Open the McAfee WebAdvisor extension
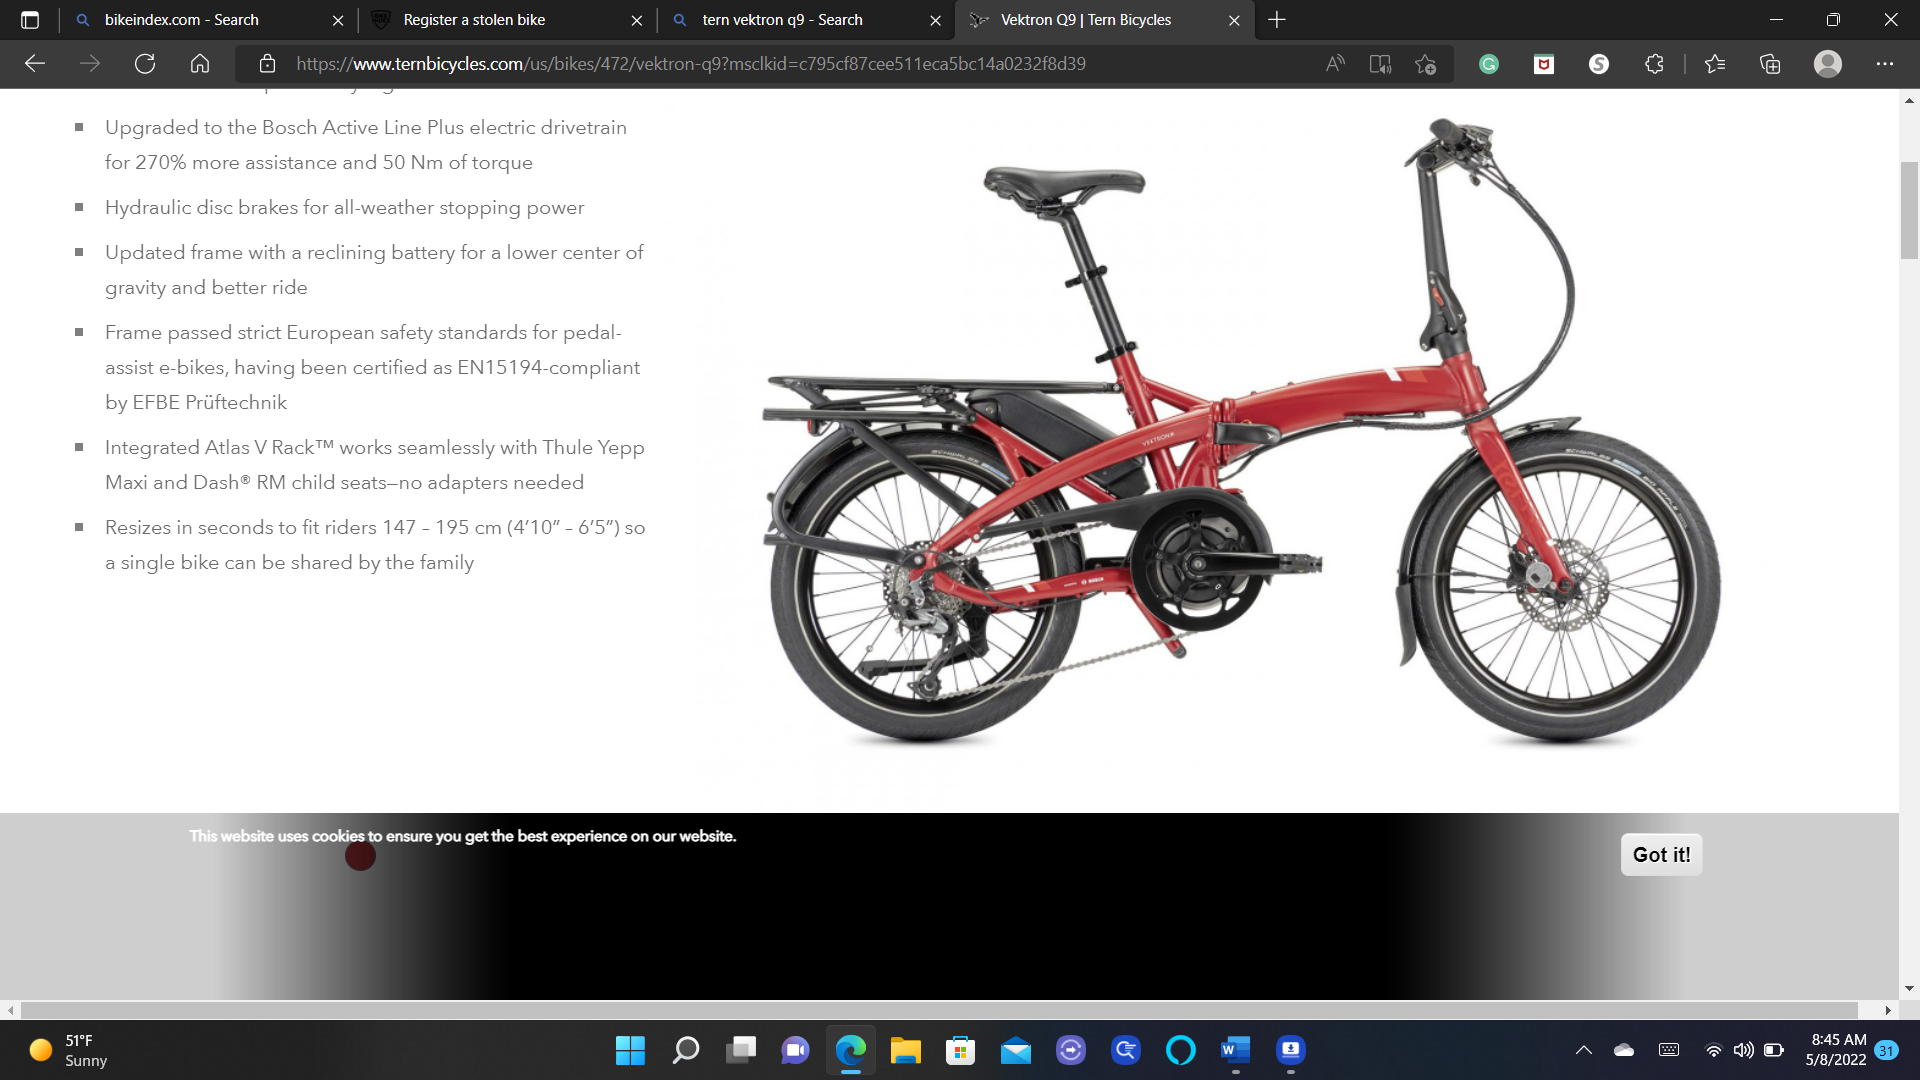This screenshot has width=1920, height=1080. pos(1544,63)
